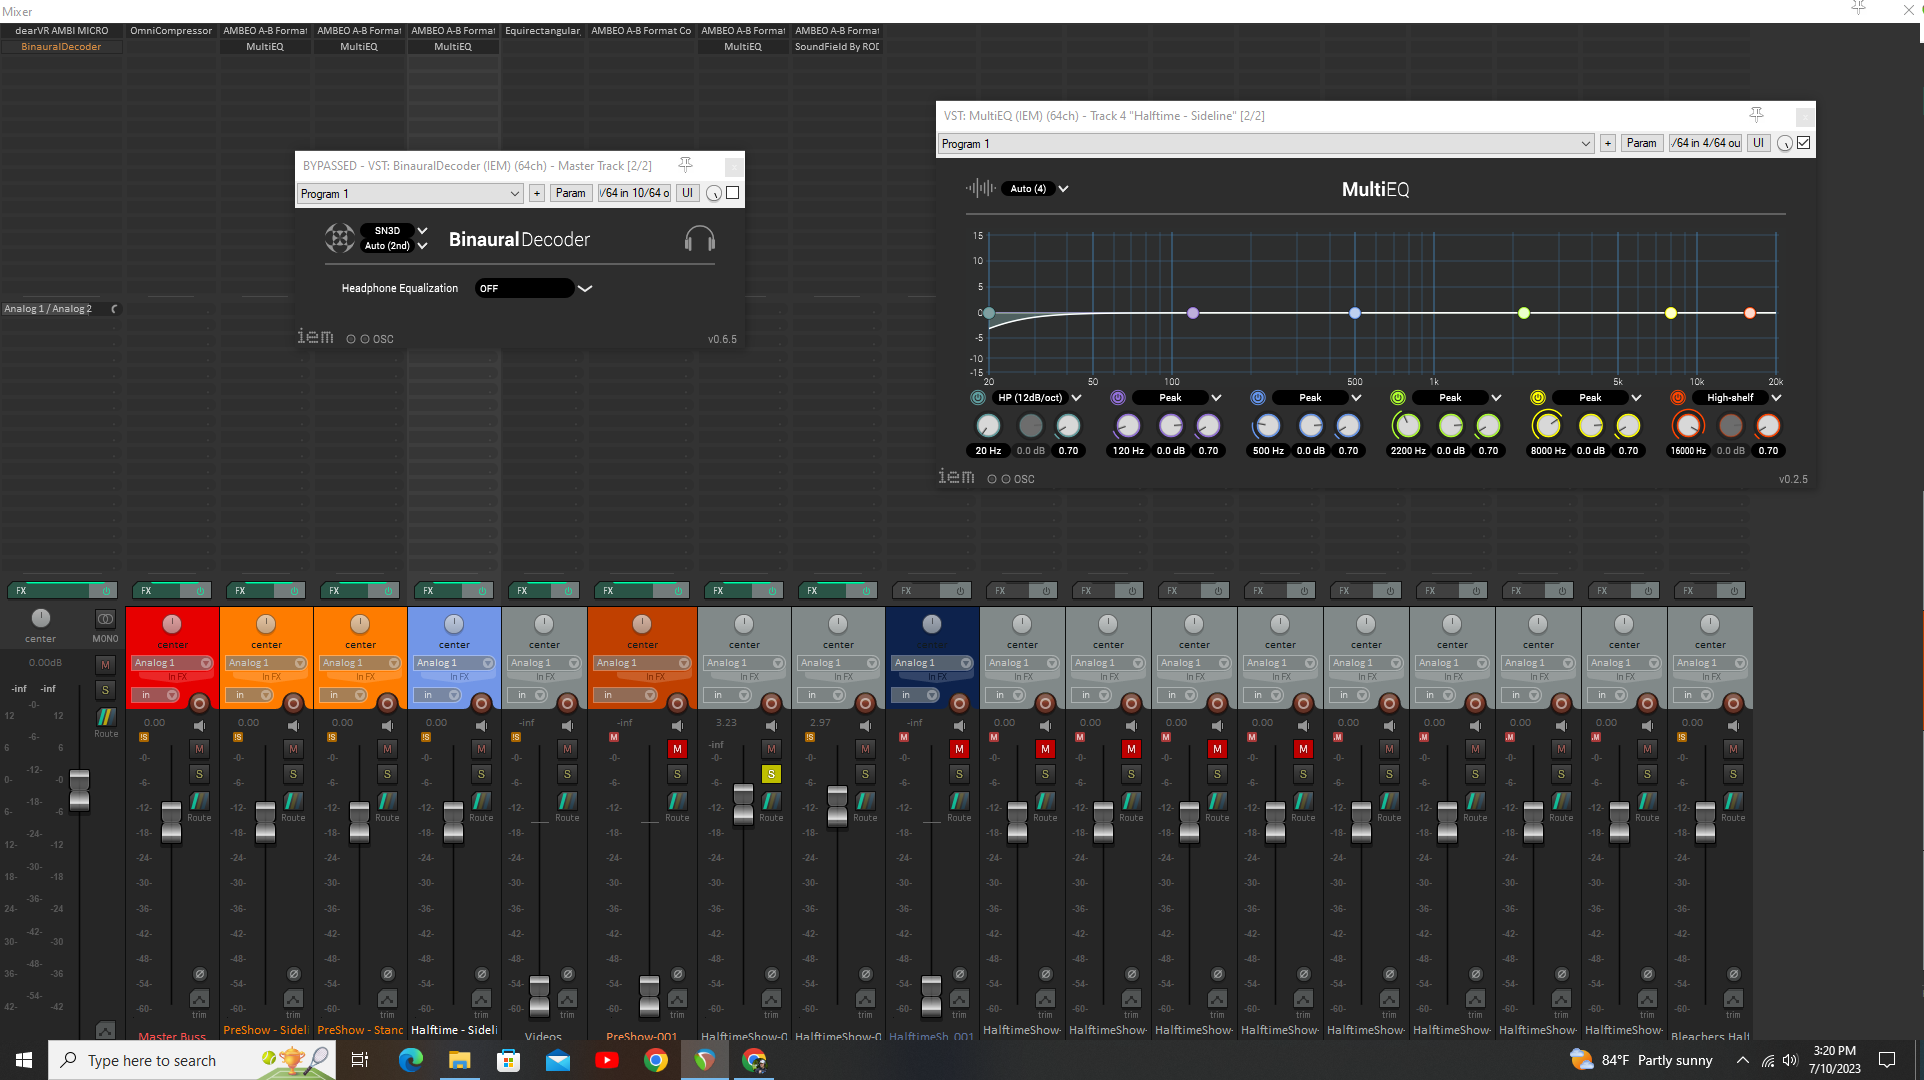Toggle HP filter band power button

click(x=978, y=398)
